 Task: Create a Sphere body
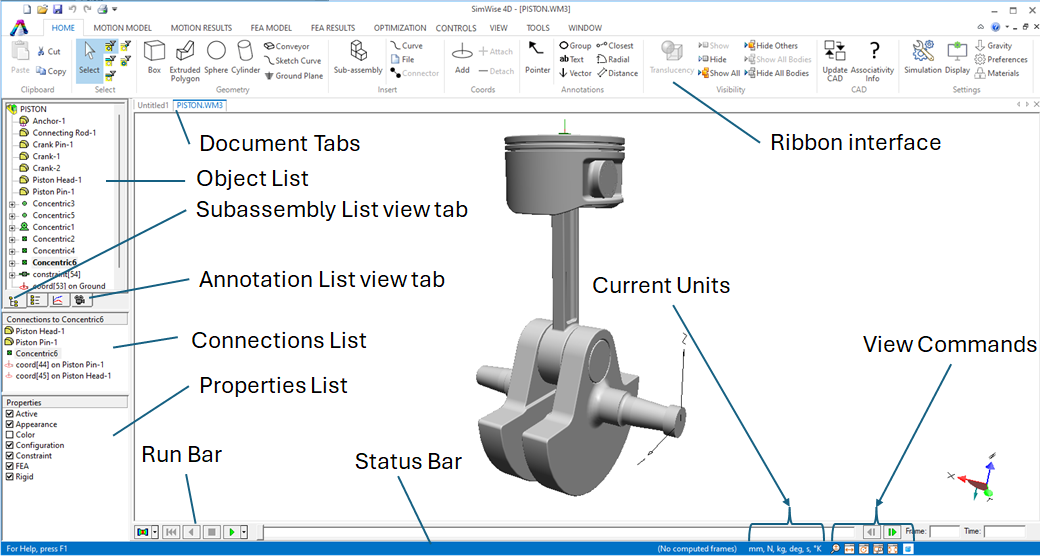point(216,57)
